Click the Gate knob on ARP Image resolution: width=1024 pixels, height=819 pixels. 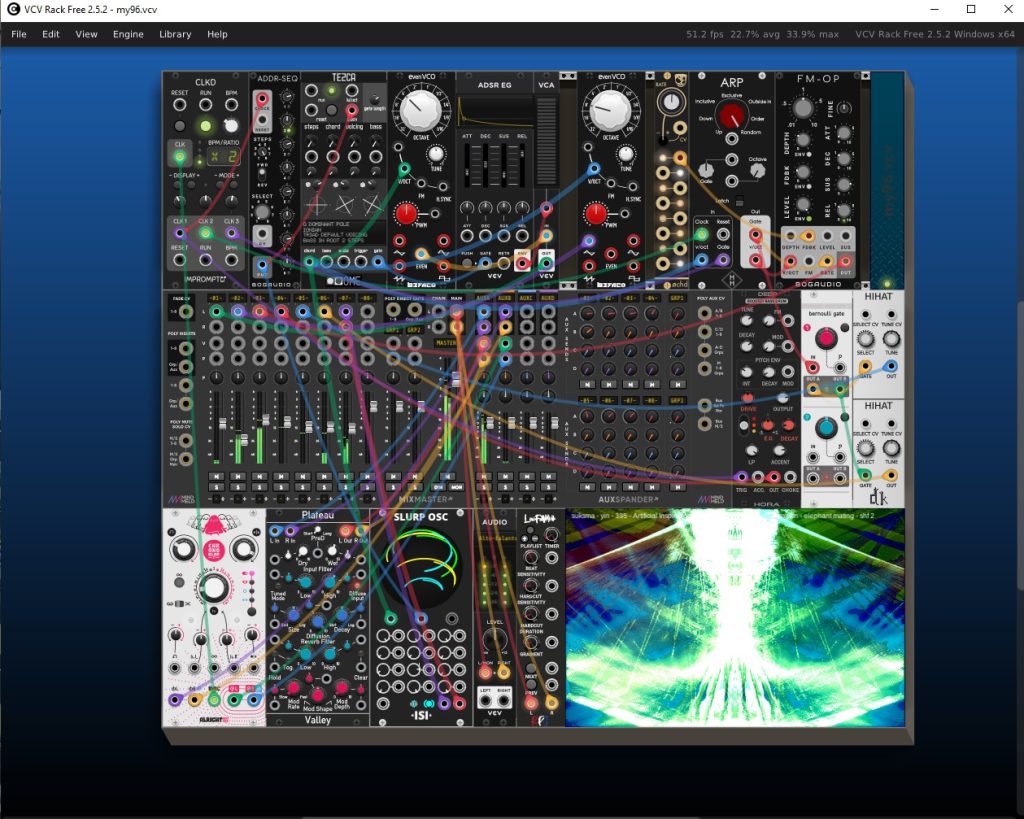coord(706,169)
